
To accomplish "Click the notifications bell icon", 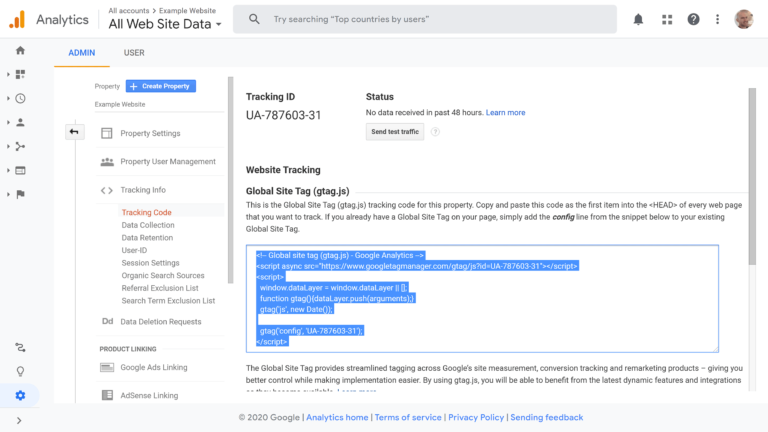I will click(x=638, y=20).
